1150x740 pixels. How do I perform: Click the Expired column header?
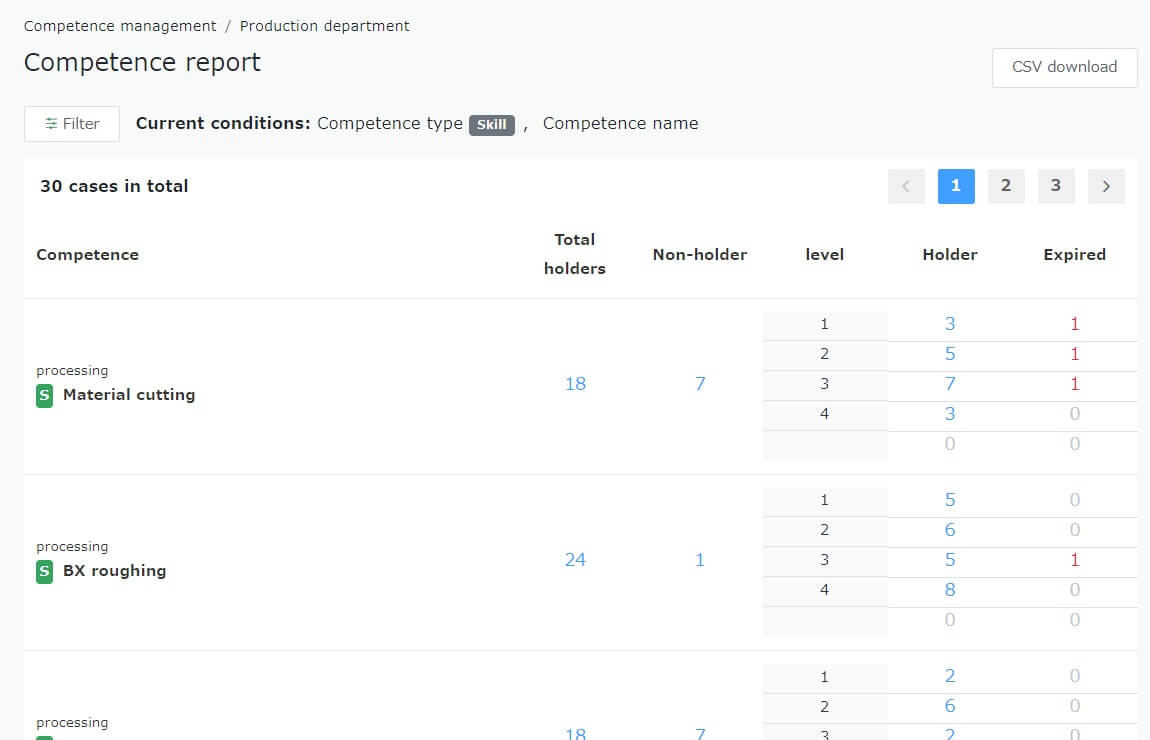click(x=1074, y=254)
